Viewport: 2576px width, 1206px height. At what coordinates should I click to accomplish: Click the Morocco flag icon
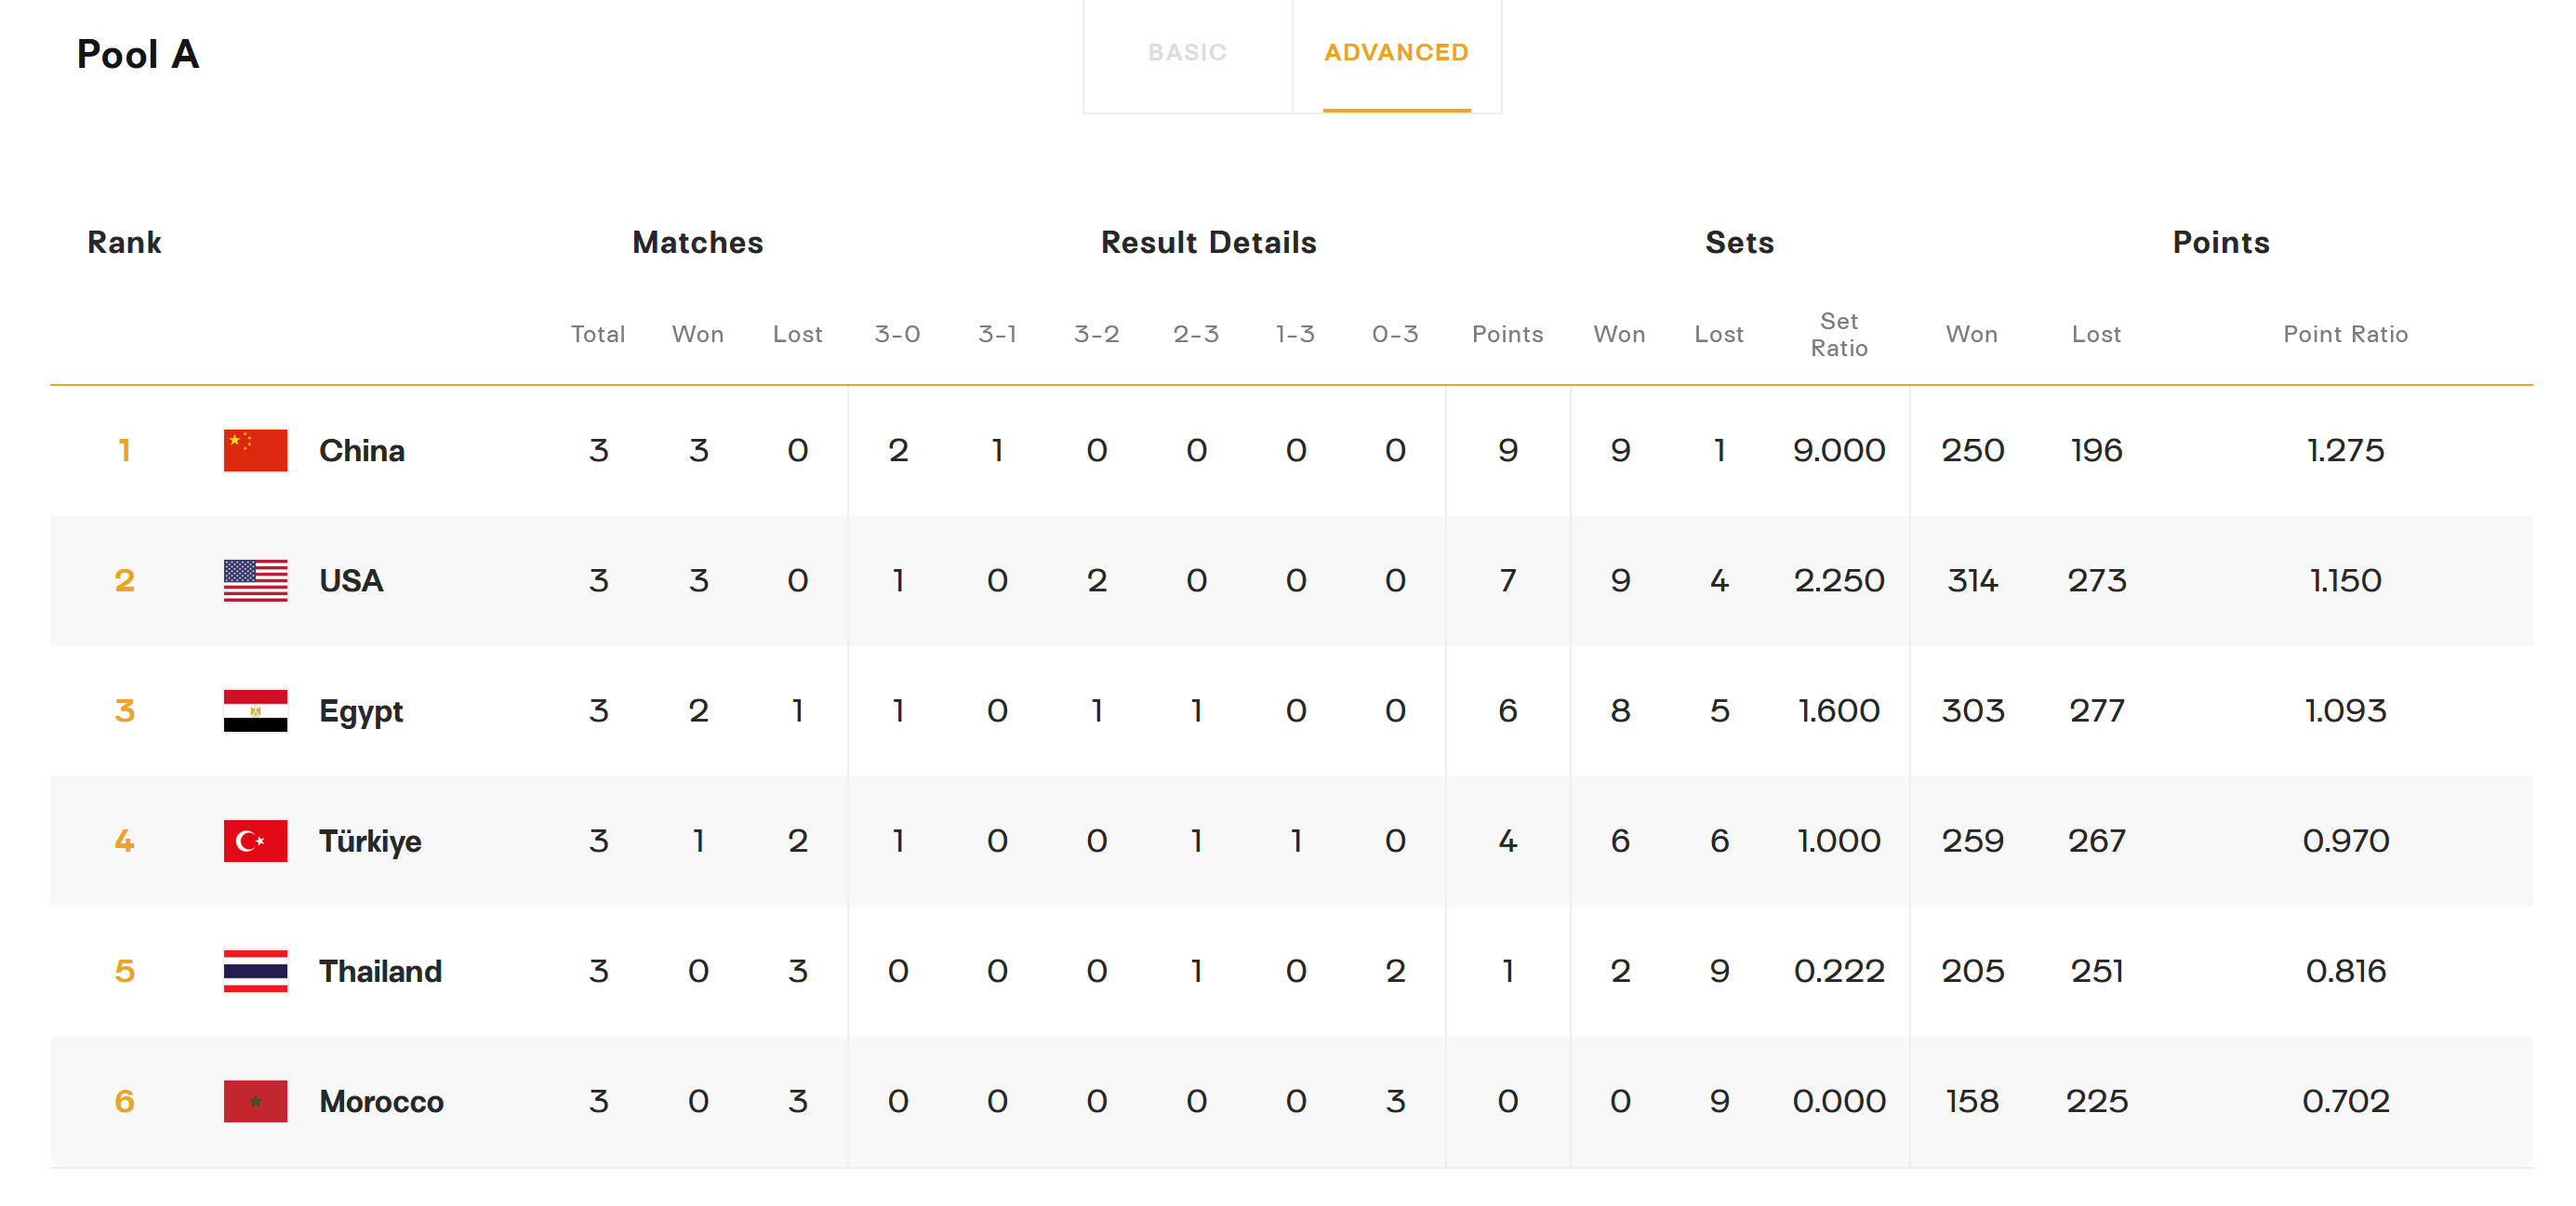[255, 1101]
